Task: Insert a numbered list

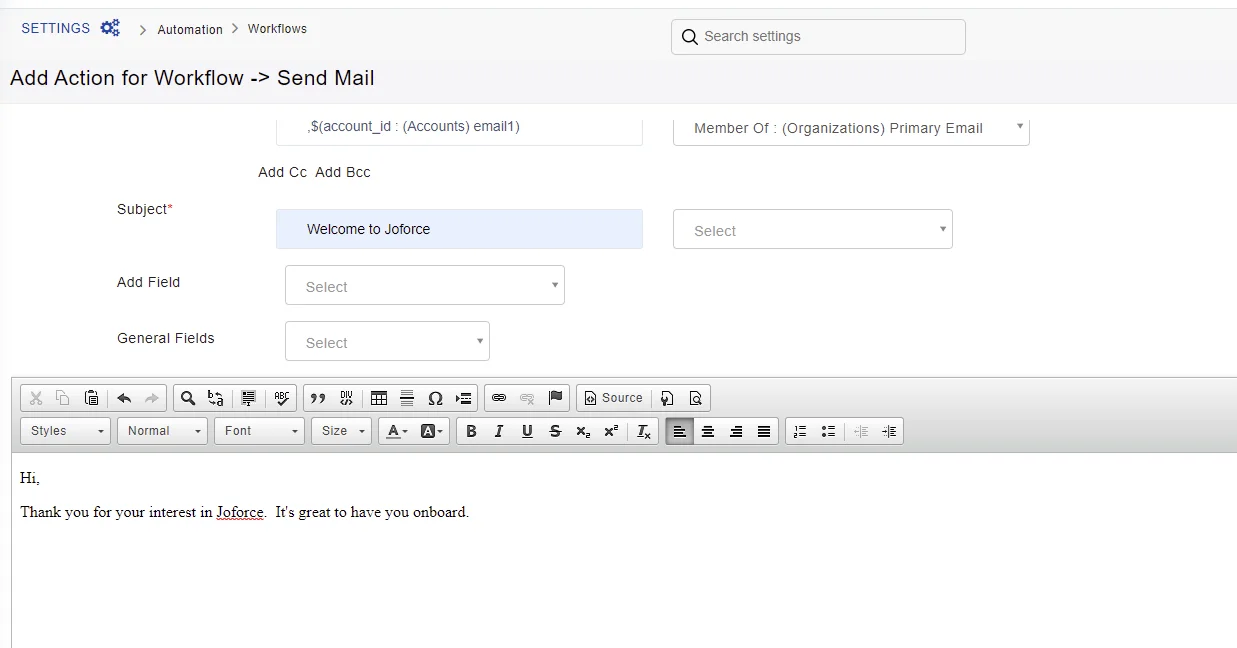Action: pyautogui.click(x=800, y=431)
